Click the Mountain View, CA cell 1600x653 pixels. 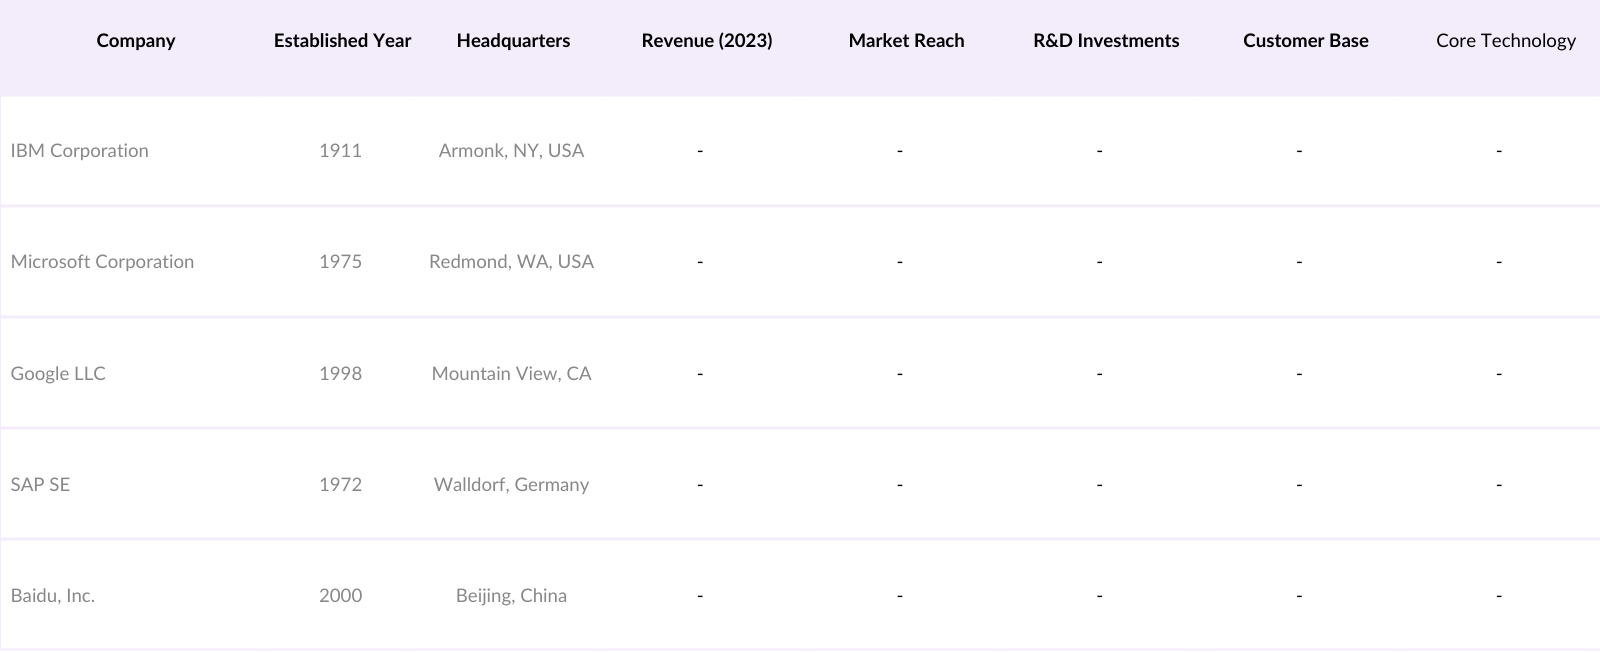pyautogui.click(x=511, y=374)
